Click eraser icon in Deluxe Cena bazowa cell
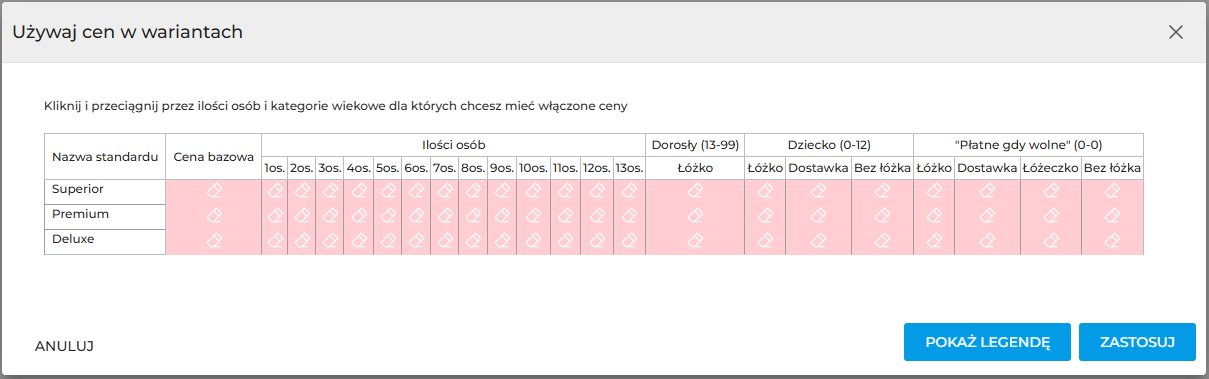The image size is (1209, 379). (213, 240)
